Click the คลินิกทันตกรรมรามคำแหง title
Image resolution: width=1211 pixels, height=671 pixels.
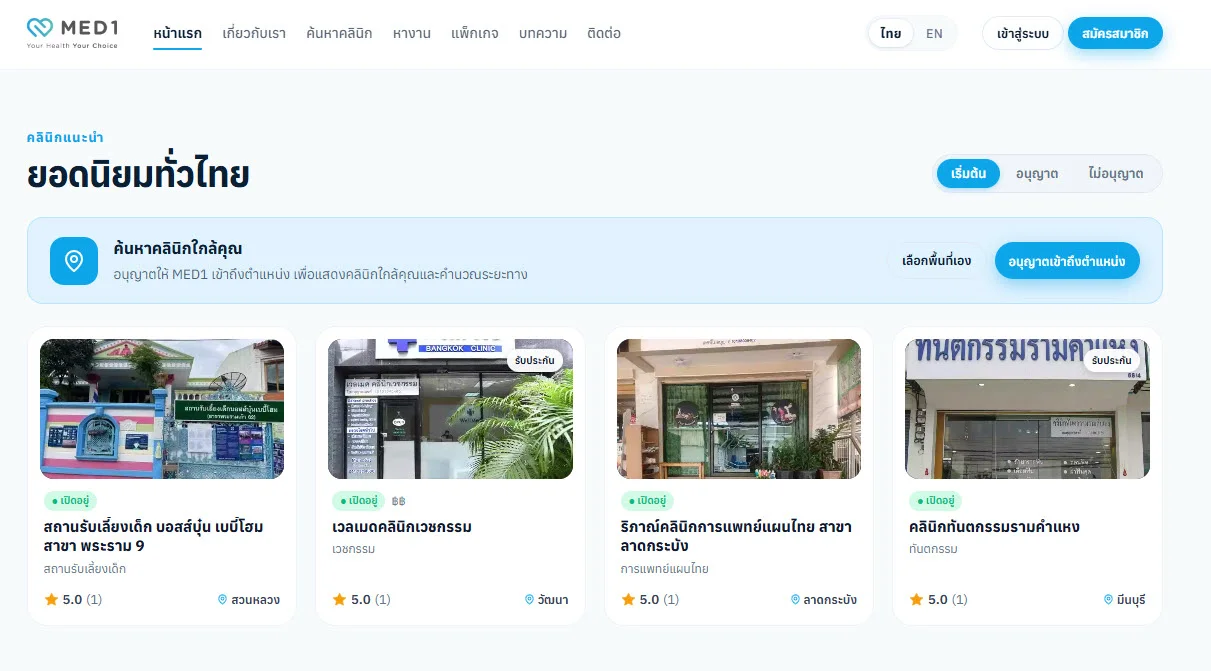pos(994,527)
